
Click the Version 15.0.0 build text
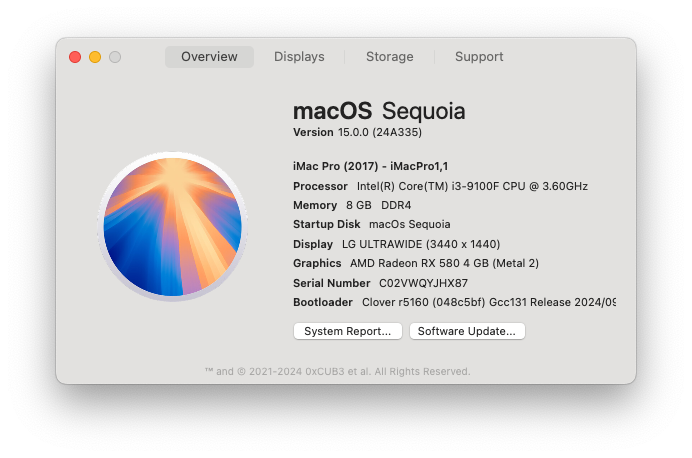[357, 132]
